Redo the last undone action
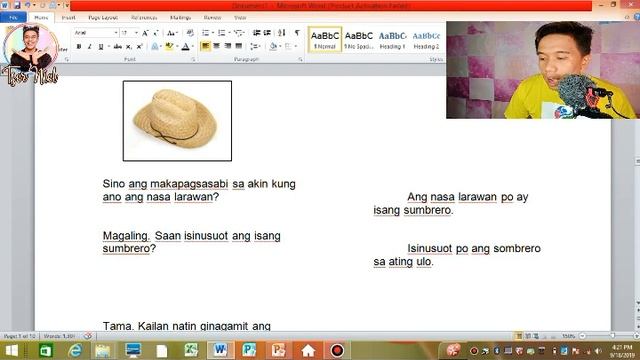 pos(42,5)
